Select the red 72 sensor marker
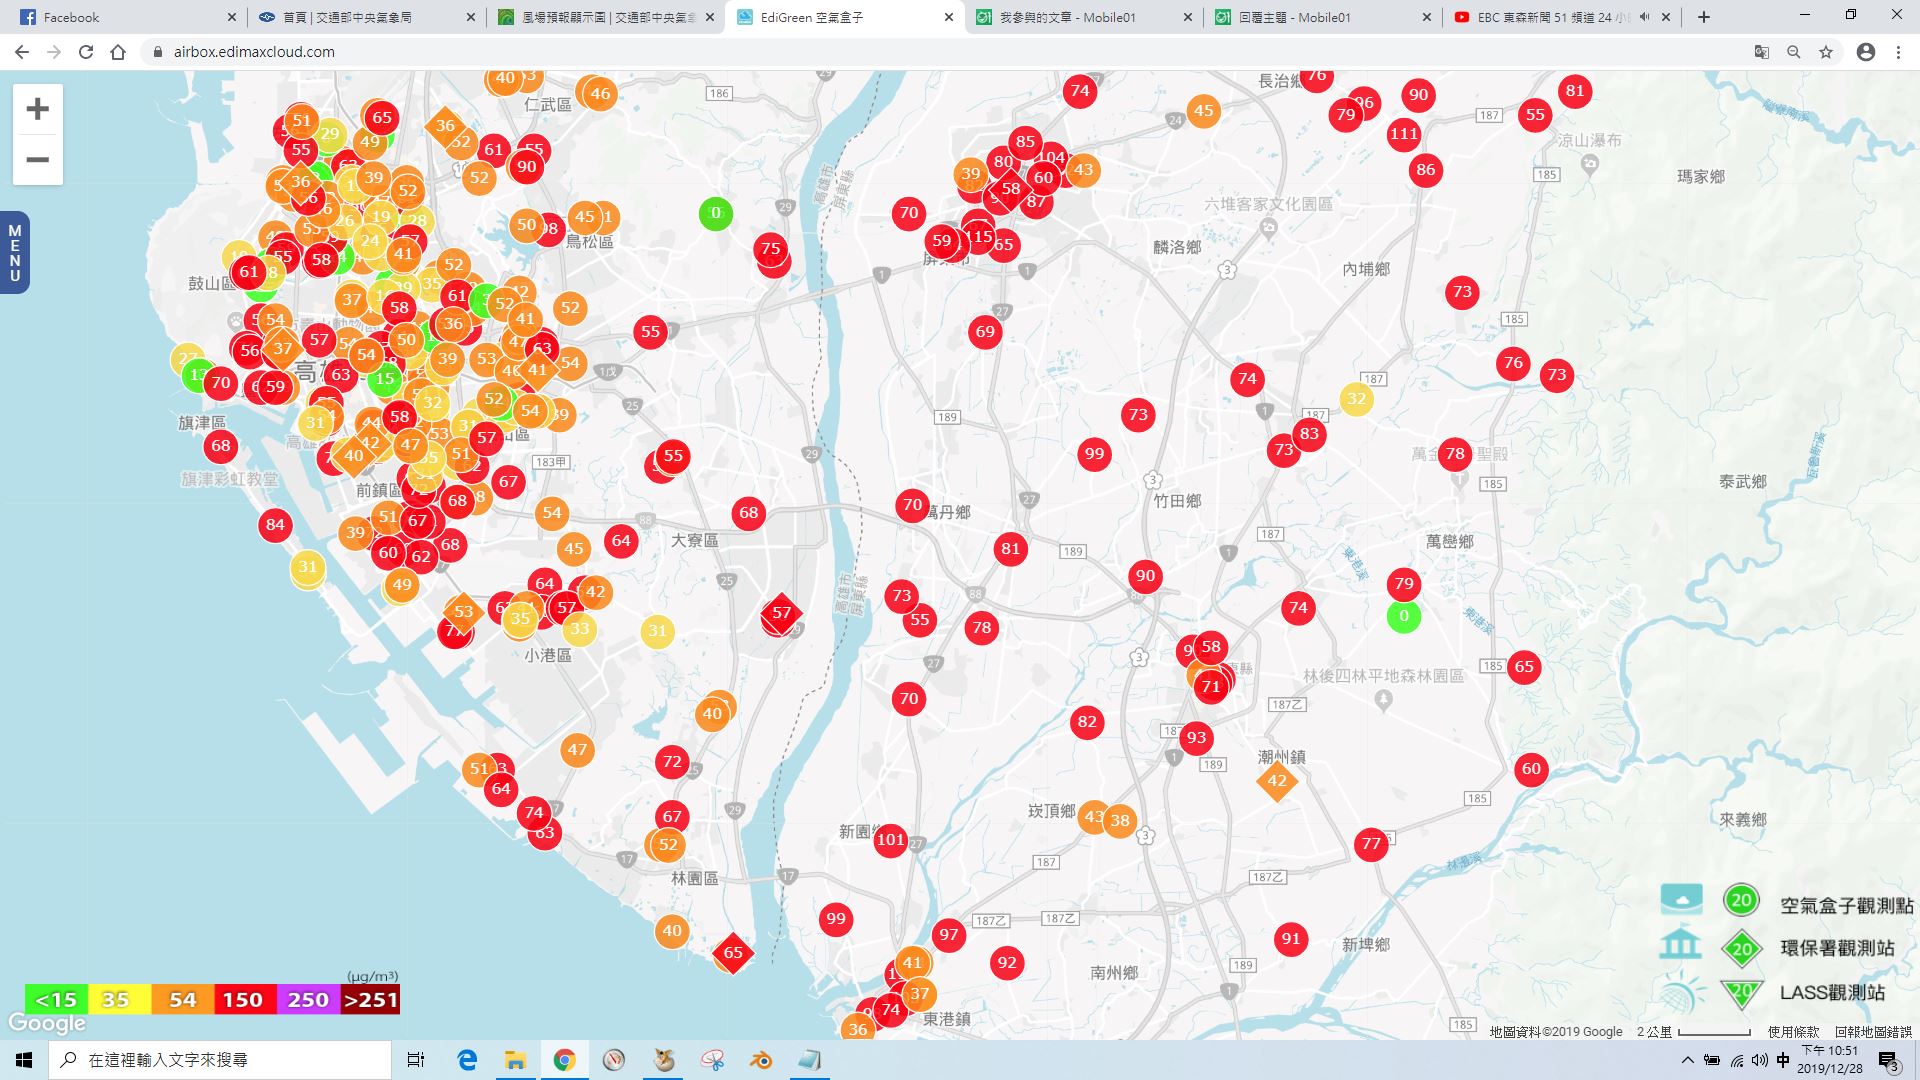The height and width of the screenshot is (1080, 1920). coord(672,761)
